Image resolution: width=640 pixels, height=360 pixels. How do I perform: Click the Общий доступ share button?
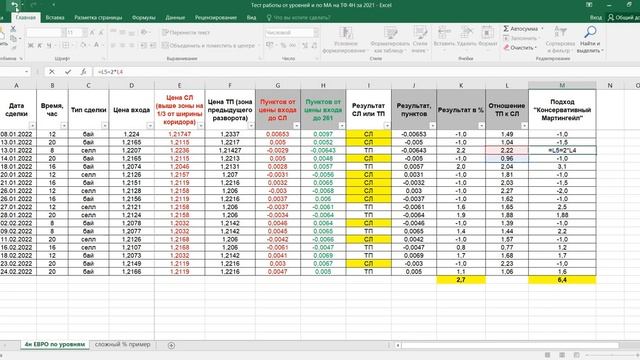623,18
